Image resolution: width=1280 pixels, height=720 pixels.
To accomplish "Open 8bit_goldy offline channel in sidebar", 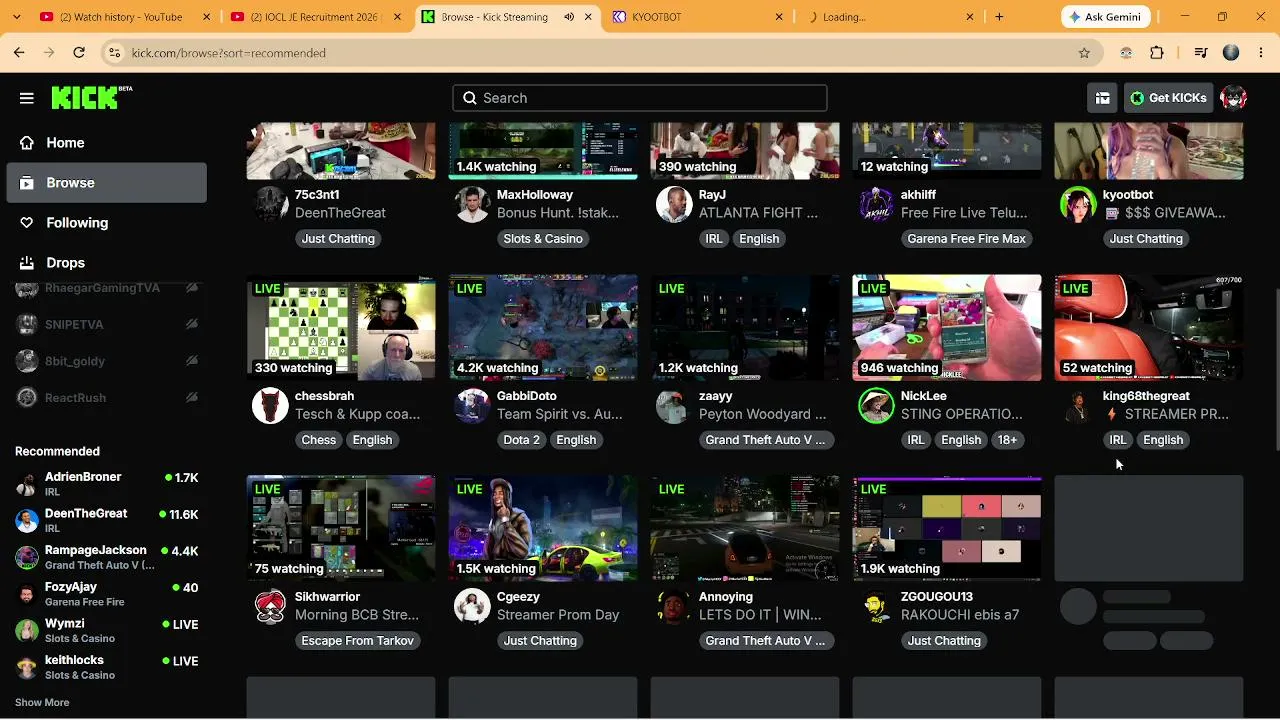I will [x=106, y=361].
